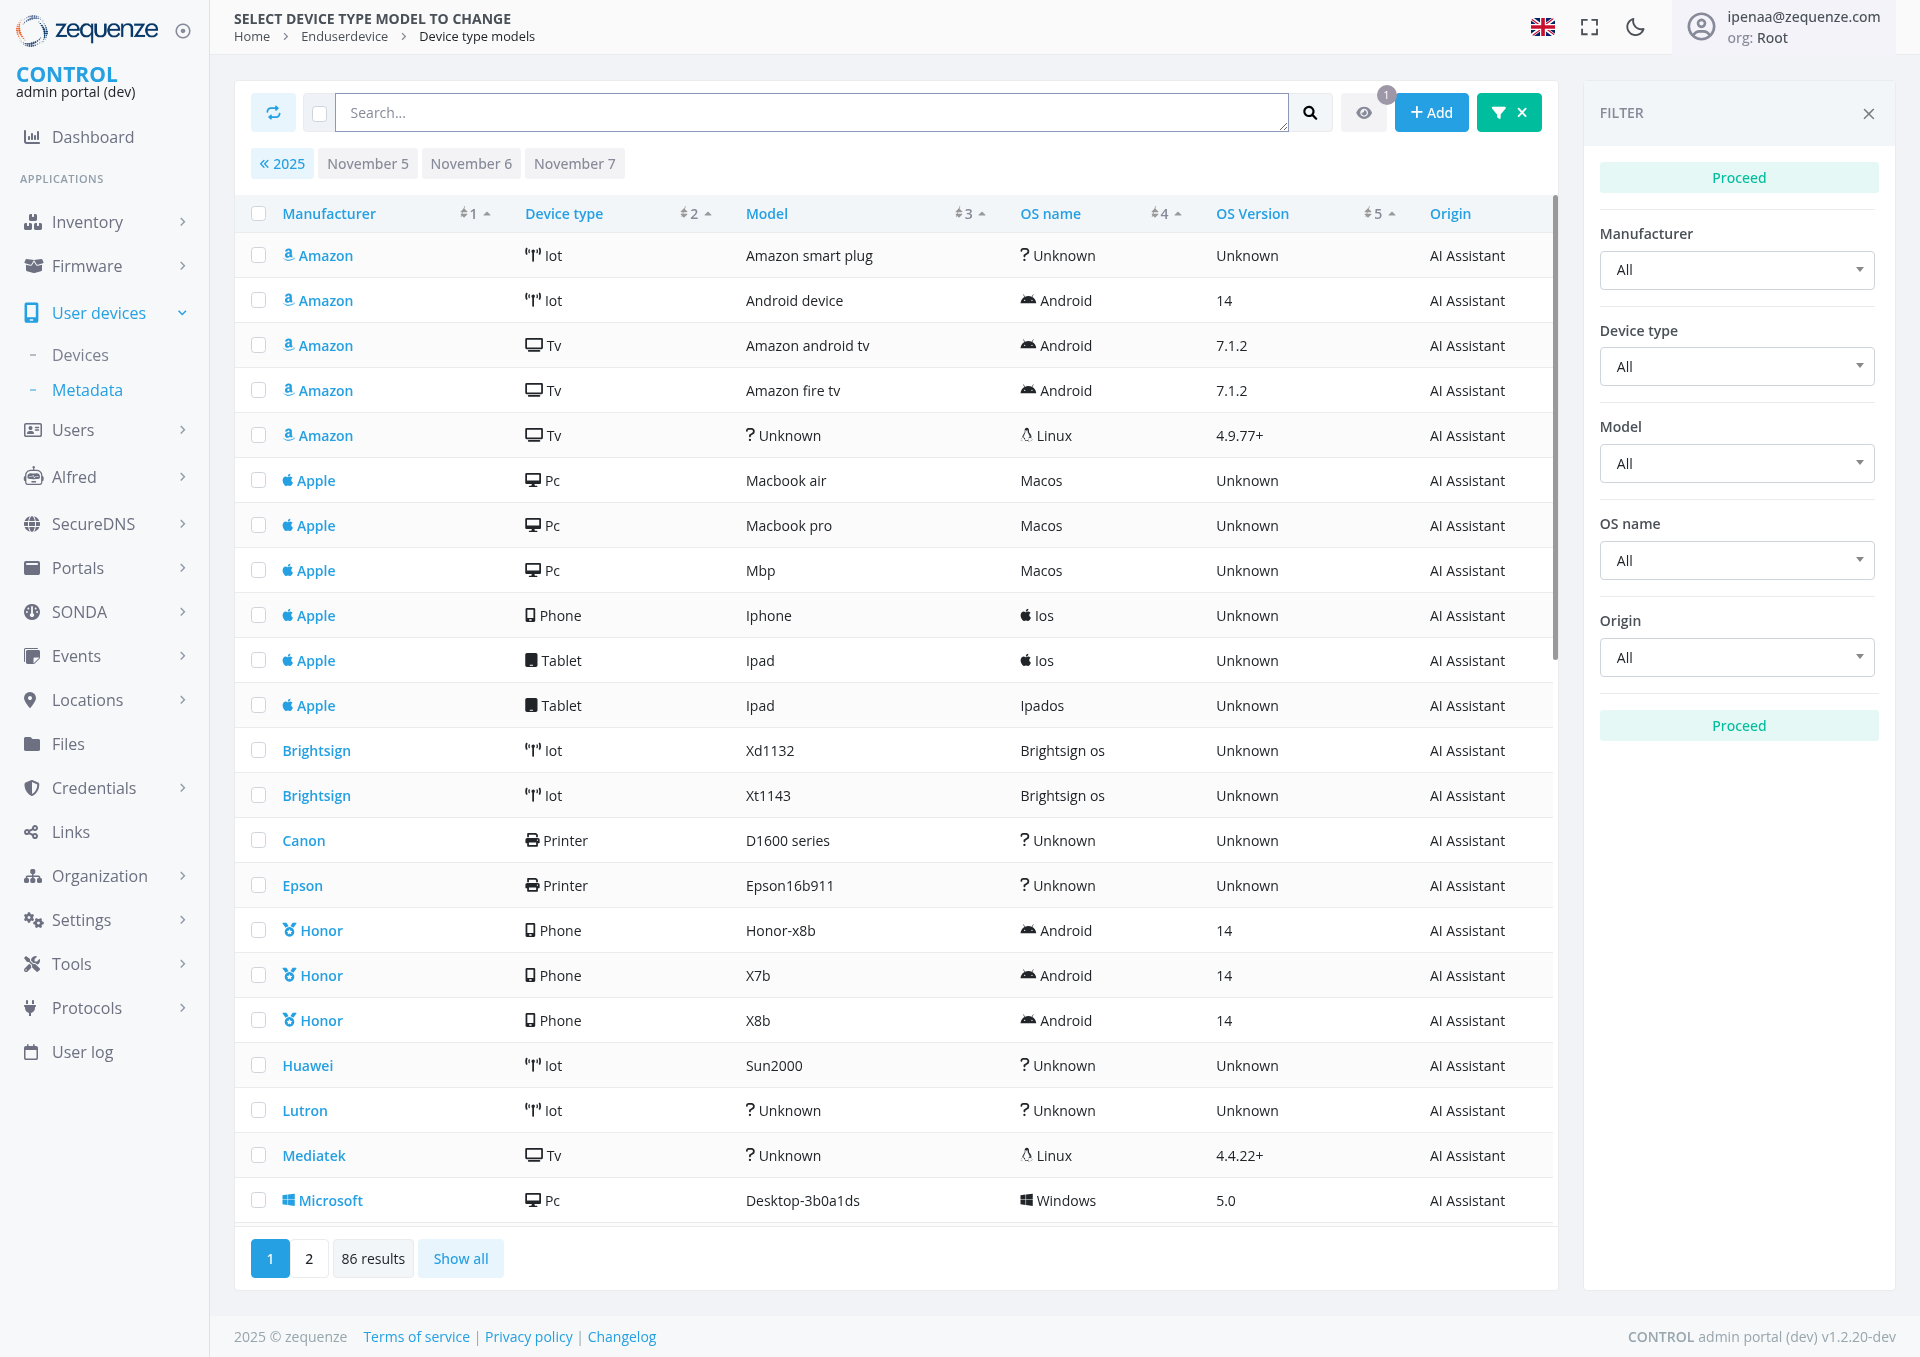
Task: Open Privacy policy link
Action: pyautogui.click(x=529, y=1337)
